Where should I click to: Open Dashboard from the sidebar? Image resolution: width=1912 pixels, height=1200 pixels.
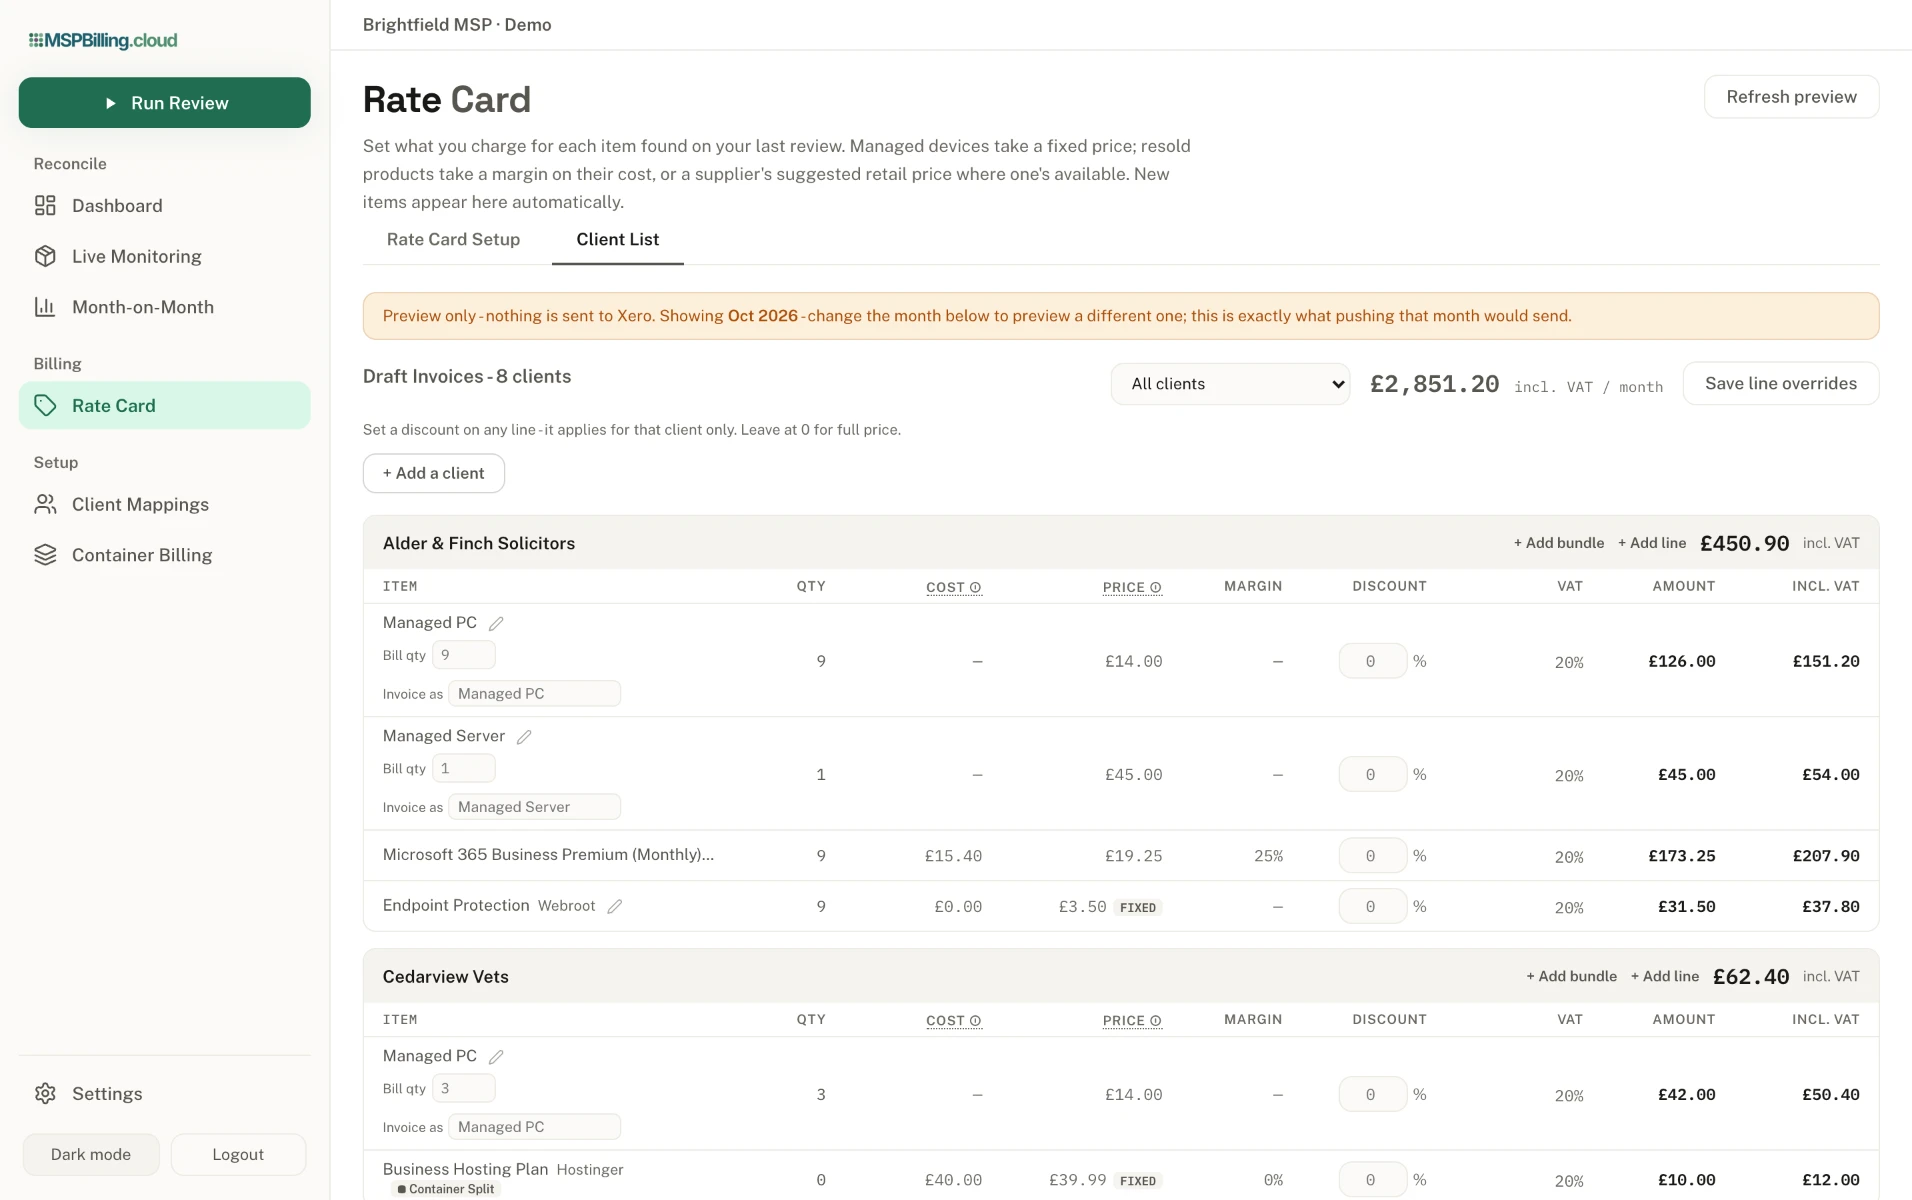[x=164, y=206]
